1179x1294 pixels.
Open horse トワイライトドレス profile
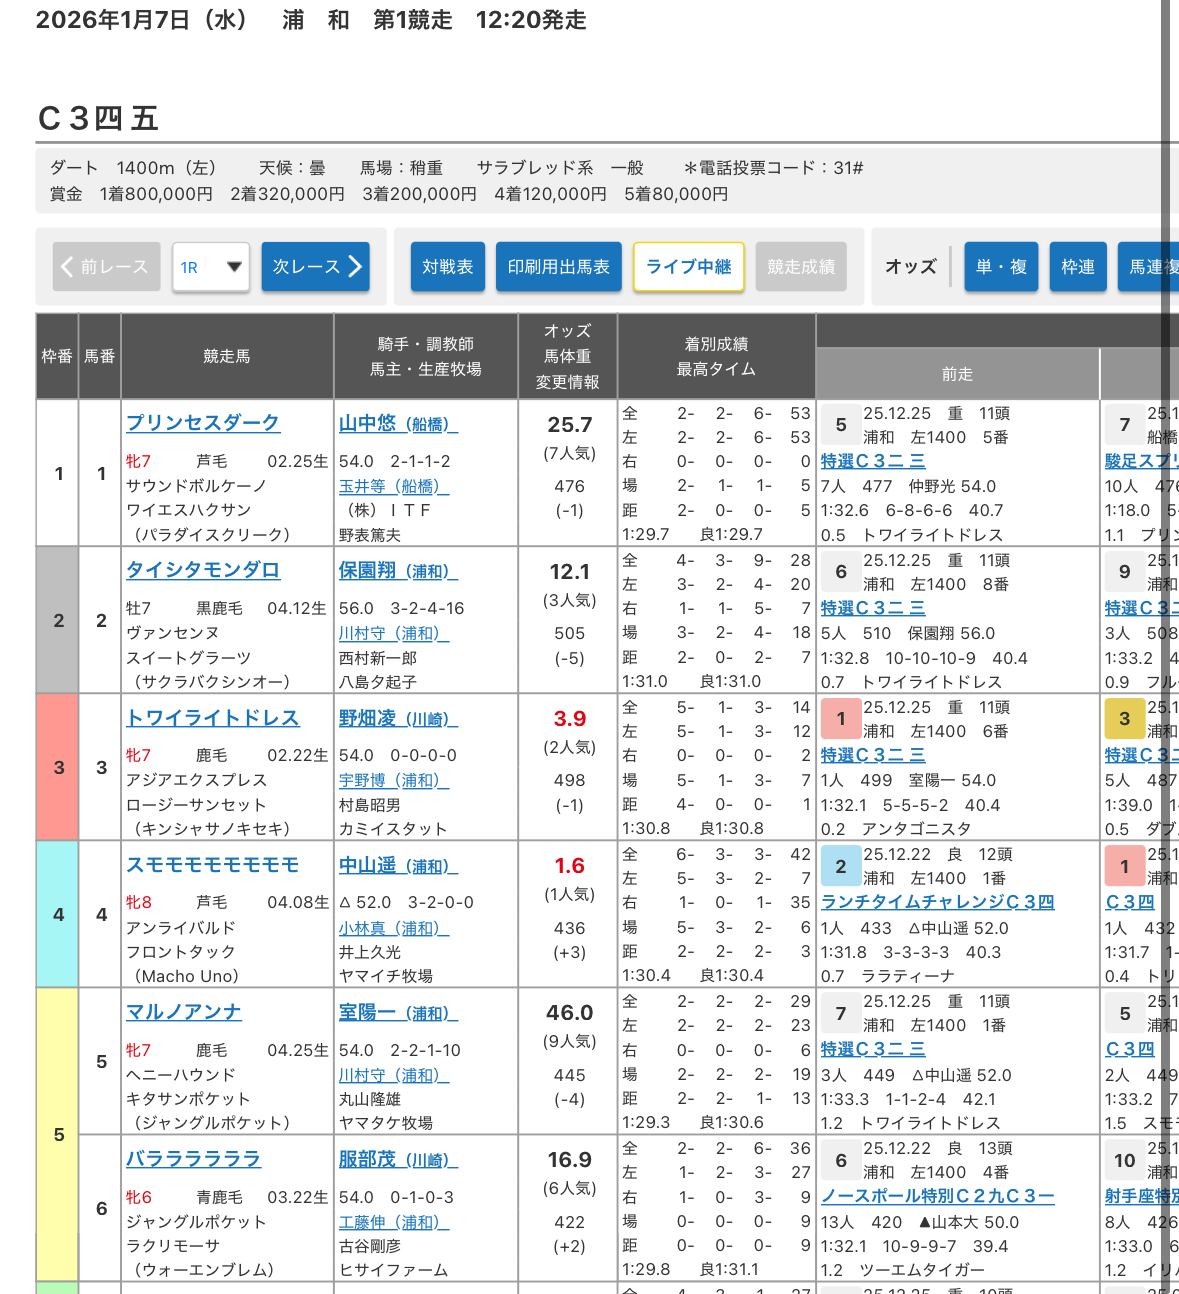click(213, 718)
